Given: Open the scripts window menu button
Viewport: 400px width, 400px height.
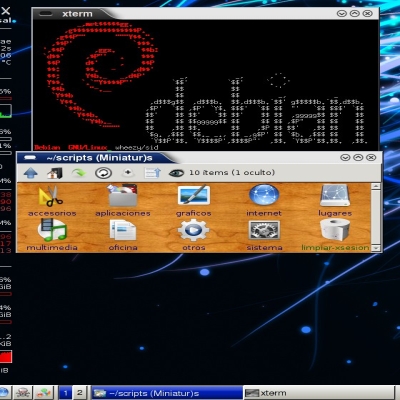Looking at the screenshot, I should pyautogui.click(x=30, y=157).
